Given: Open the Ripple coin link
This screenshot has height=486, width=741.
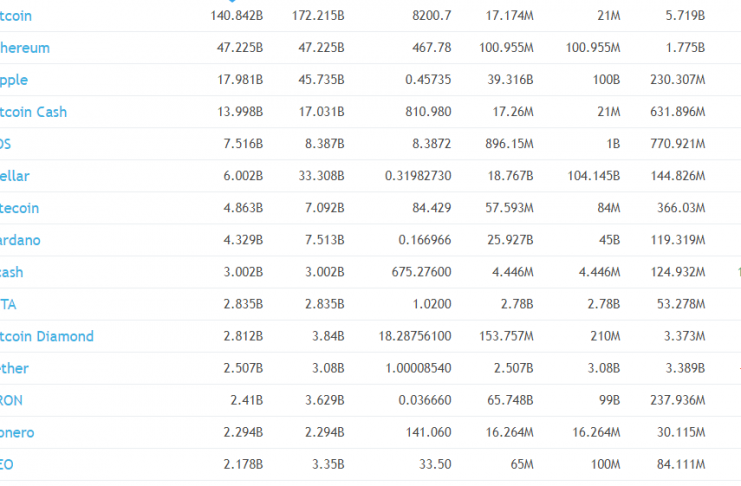Looking at the screenshot, I should pyautogui.click(x=14, y=80).
